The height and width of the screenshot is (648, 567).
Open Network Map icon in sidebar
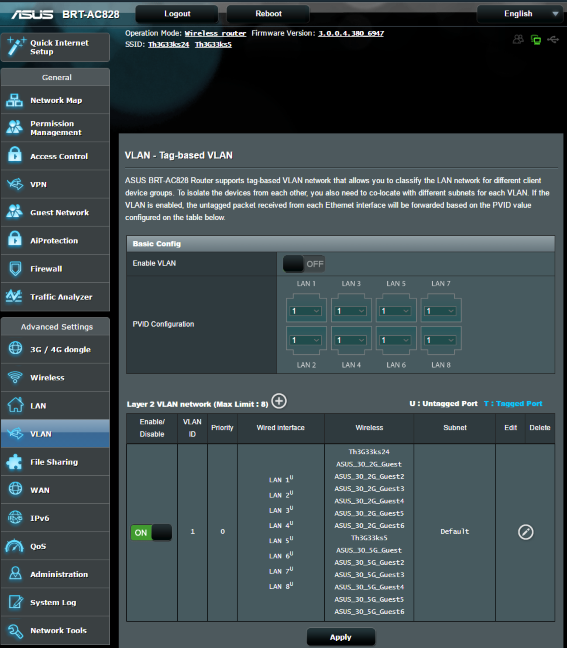(15, 100)
